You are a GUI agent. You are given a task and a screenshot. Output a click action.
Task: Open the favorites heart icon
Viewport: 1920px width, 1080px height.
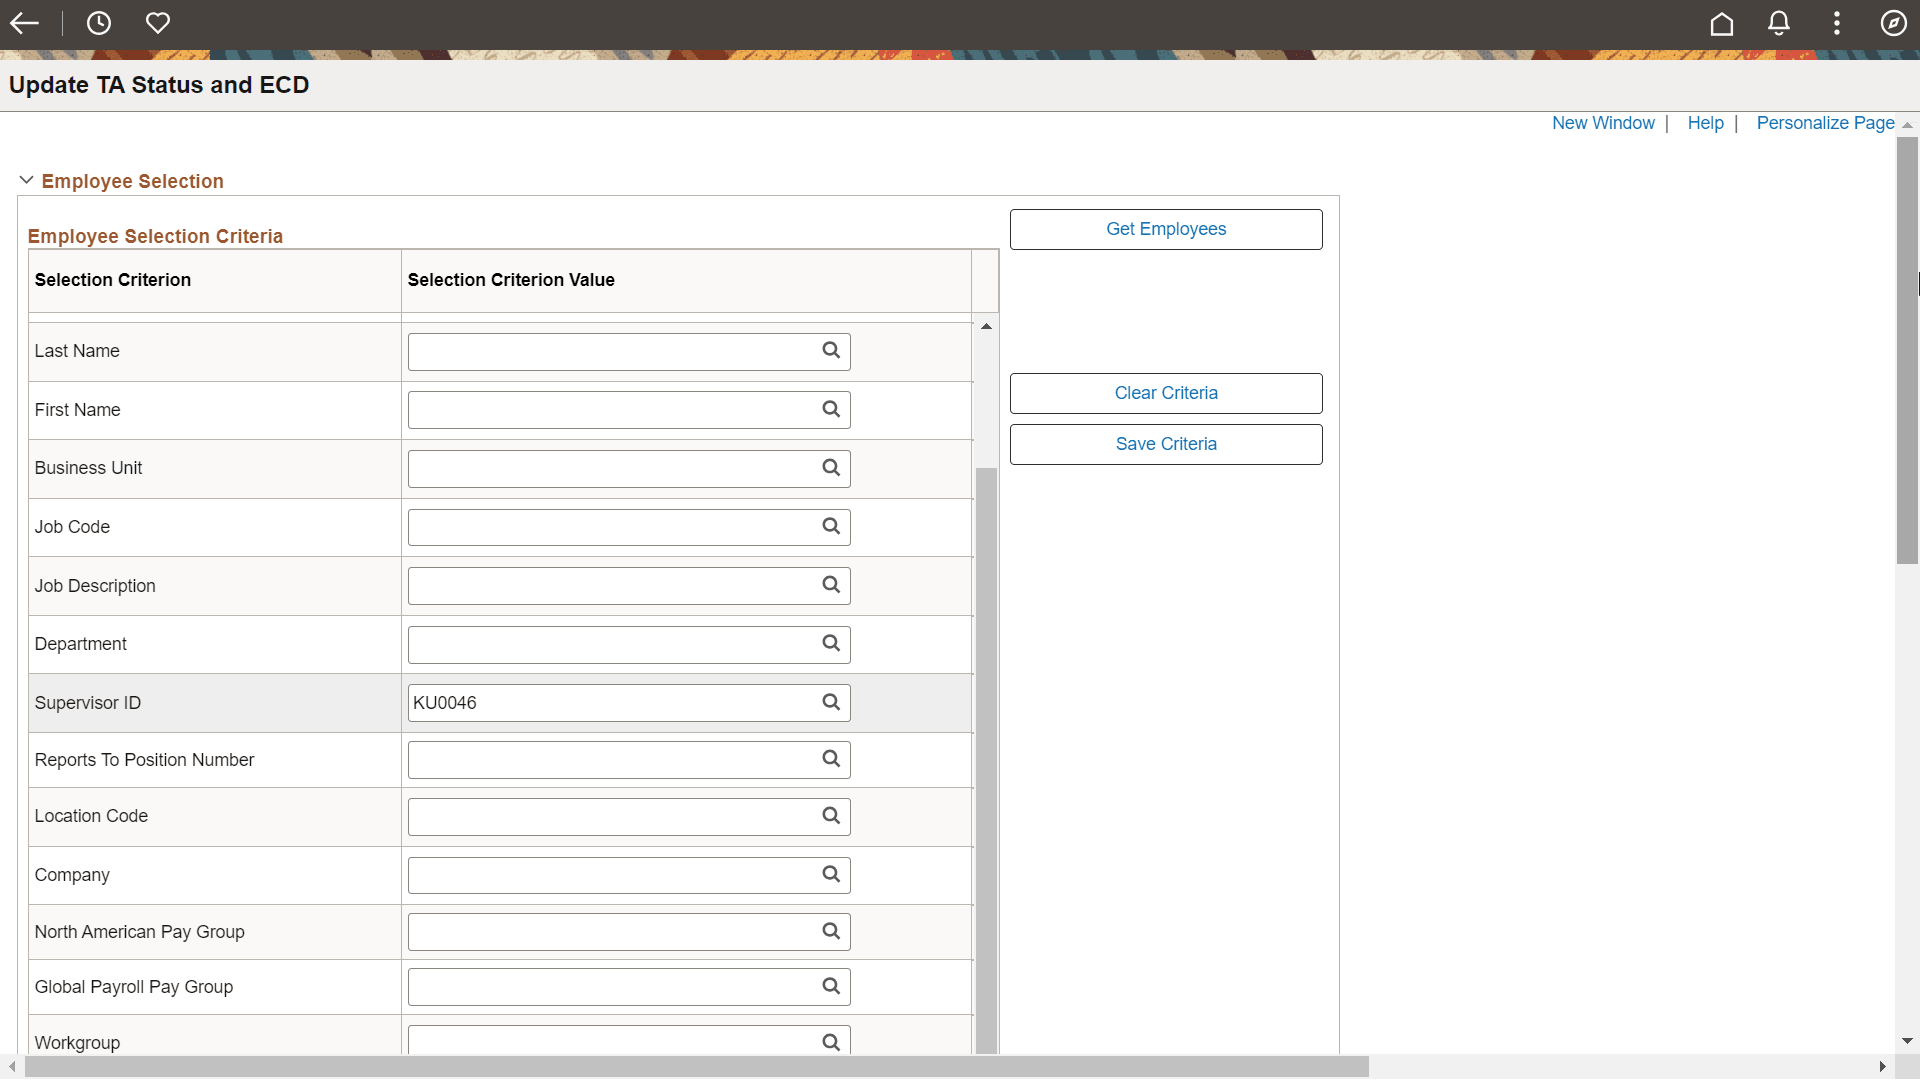[x=158, y=23]
